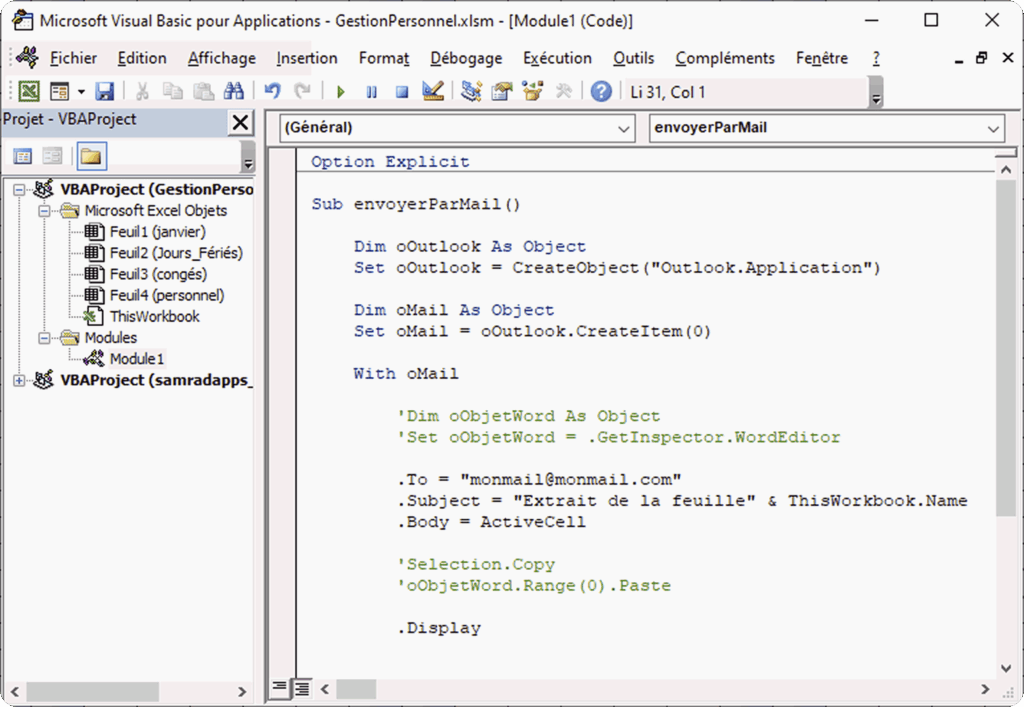Open the Exécution menu

coord(557,58)
